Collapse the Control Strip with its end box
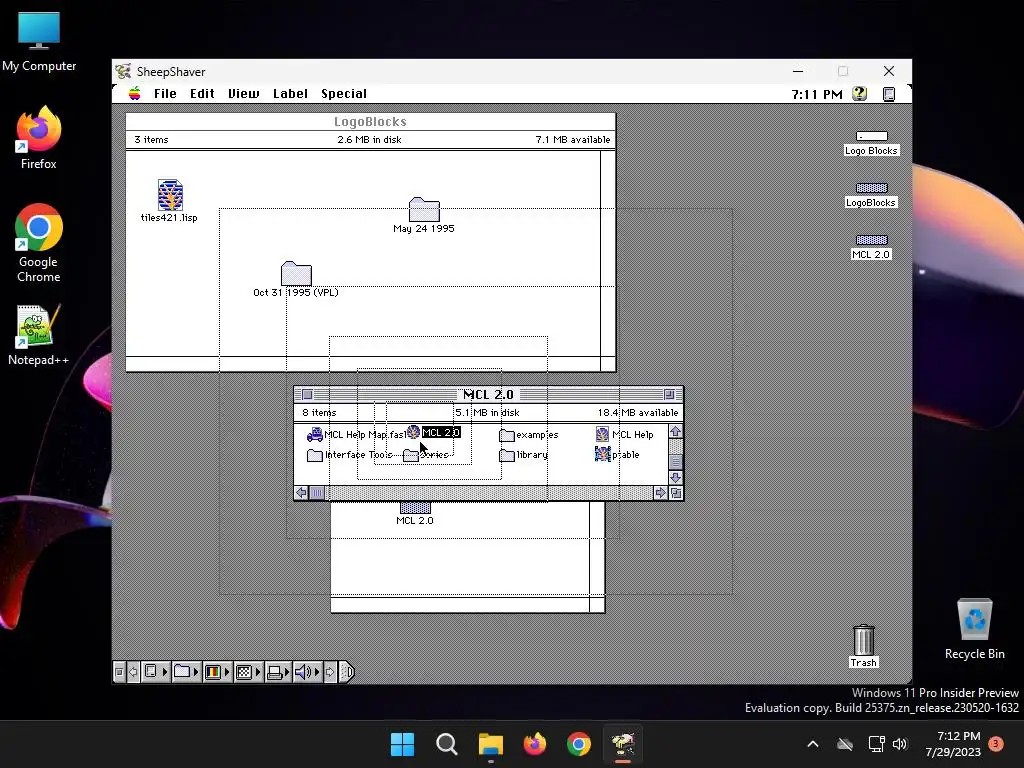1024x768 pixels. click(119, 671)
